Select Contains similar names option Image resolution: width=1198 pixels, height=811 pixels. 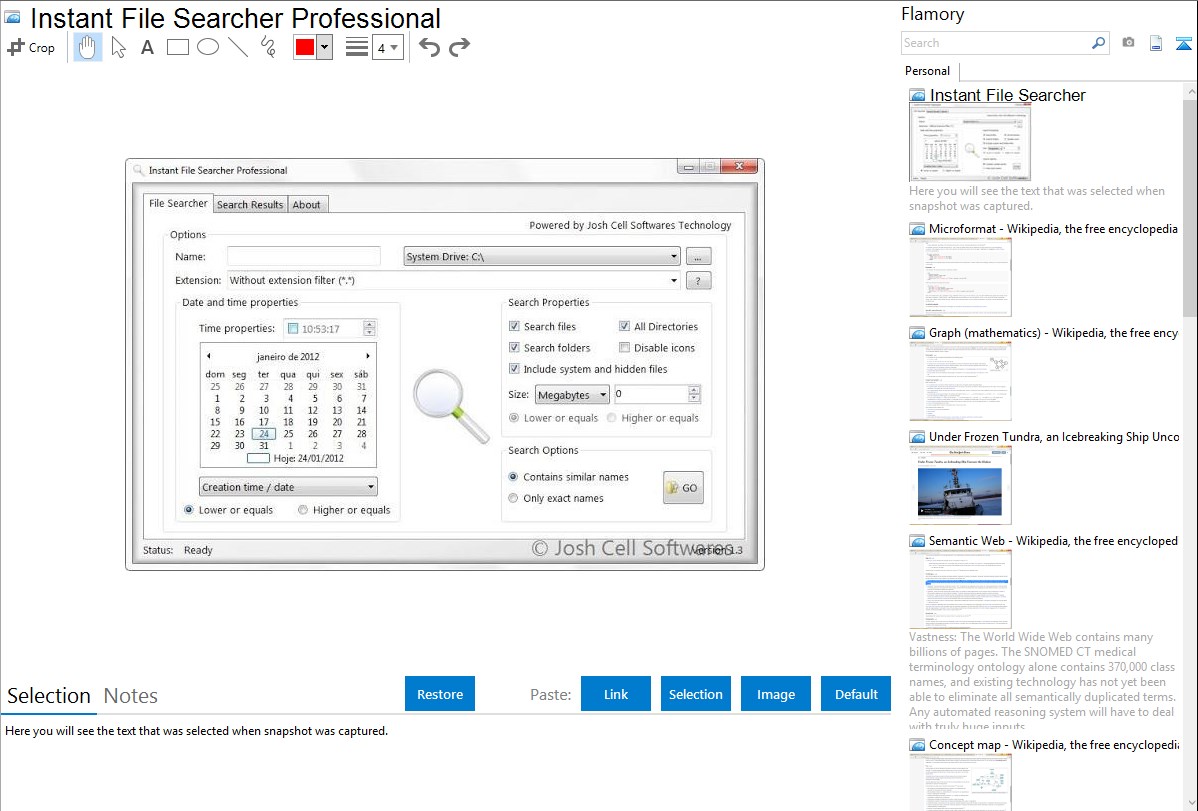click(x=513, y=477)
